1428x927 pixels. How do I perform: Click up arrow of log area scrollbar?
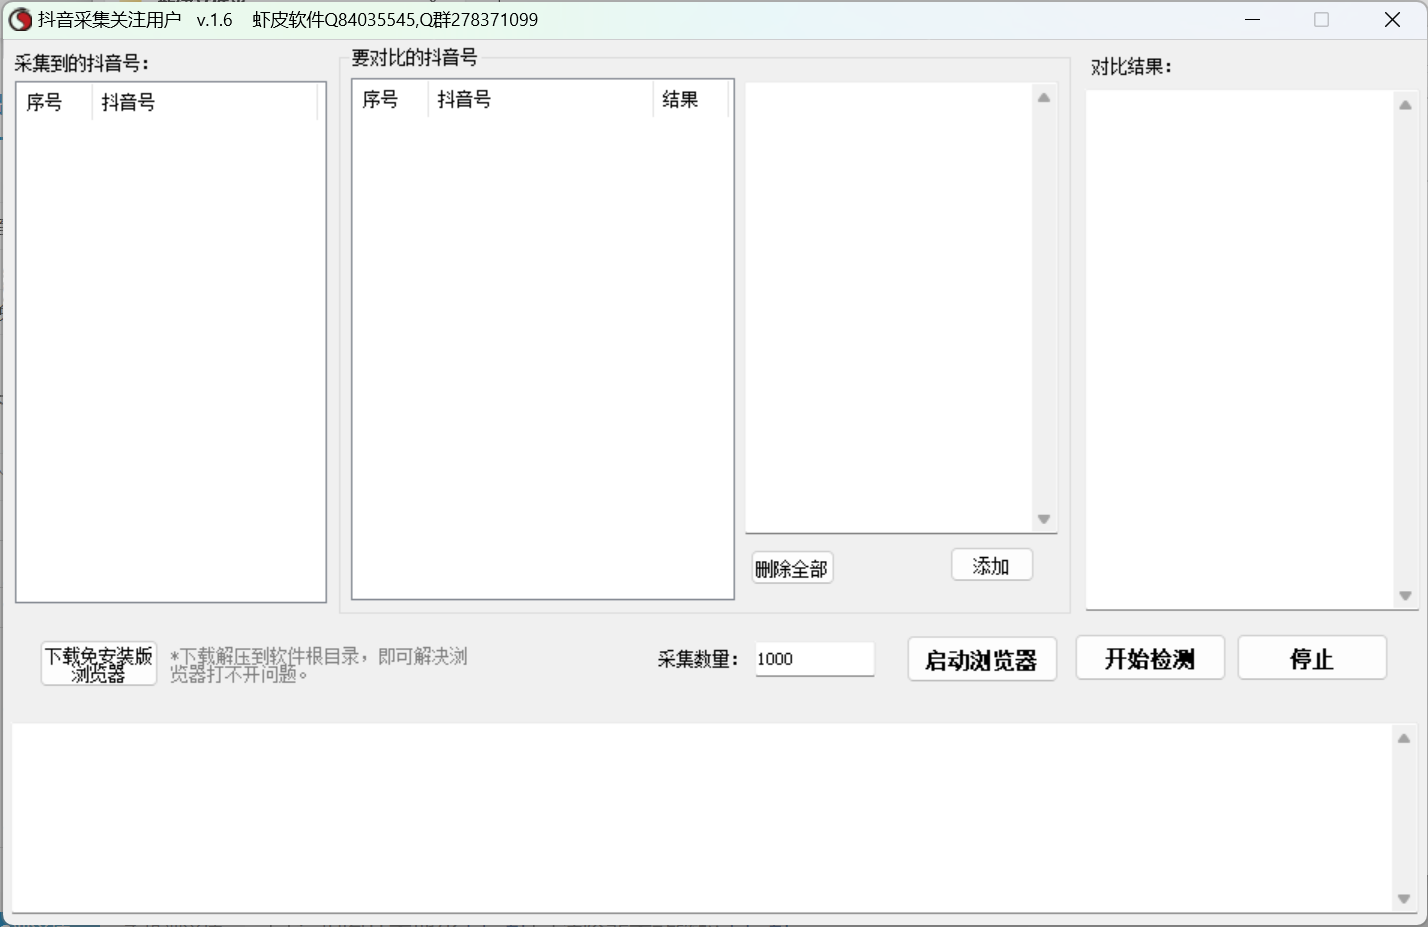(x=1404, y=738)
